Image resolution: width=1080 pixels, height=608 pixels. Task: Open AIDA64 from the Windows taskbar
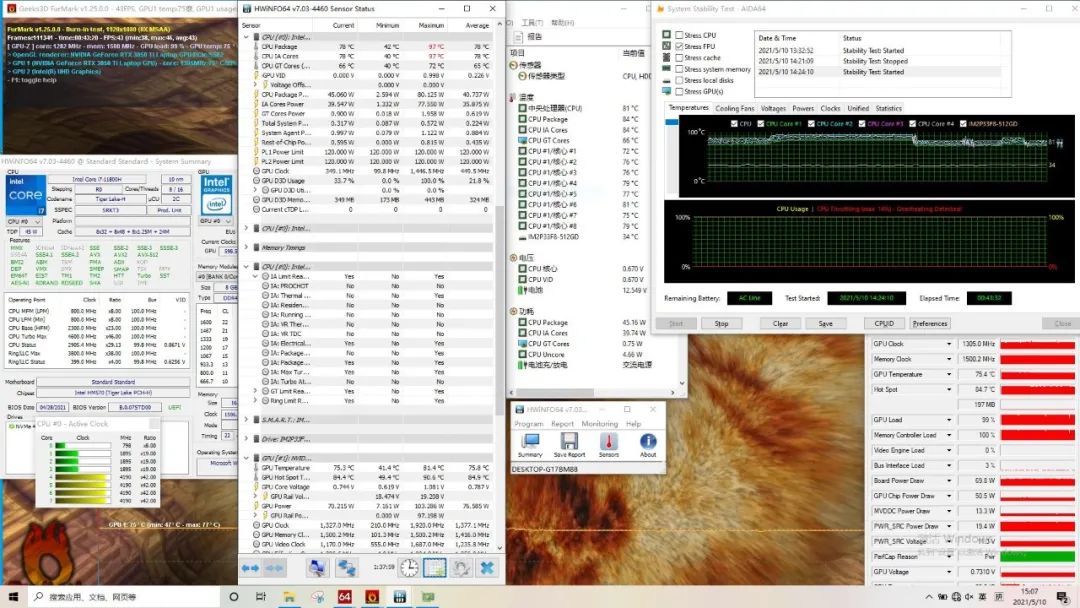pos(343,597)
